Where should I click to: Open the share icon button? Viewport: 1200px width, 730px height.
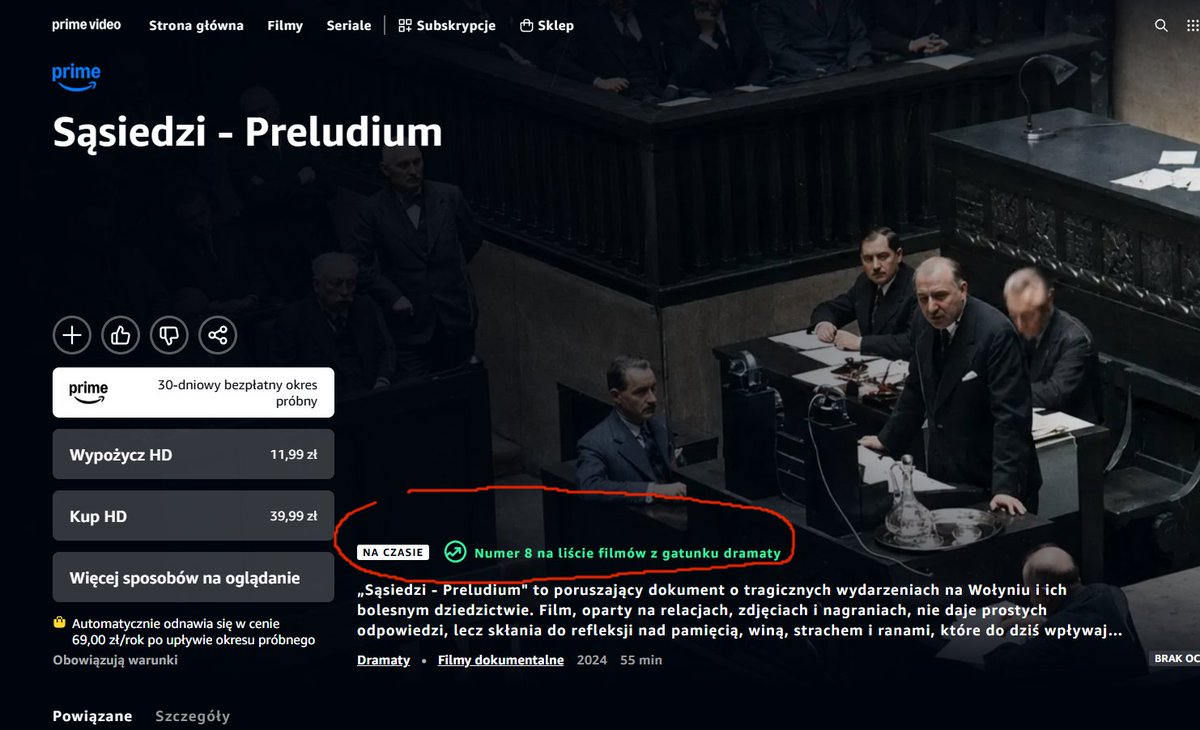[x=218, y=335]
